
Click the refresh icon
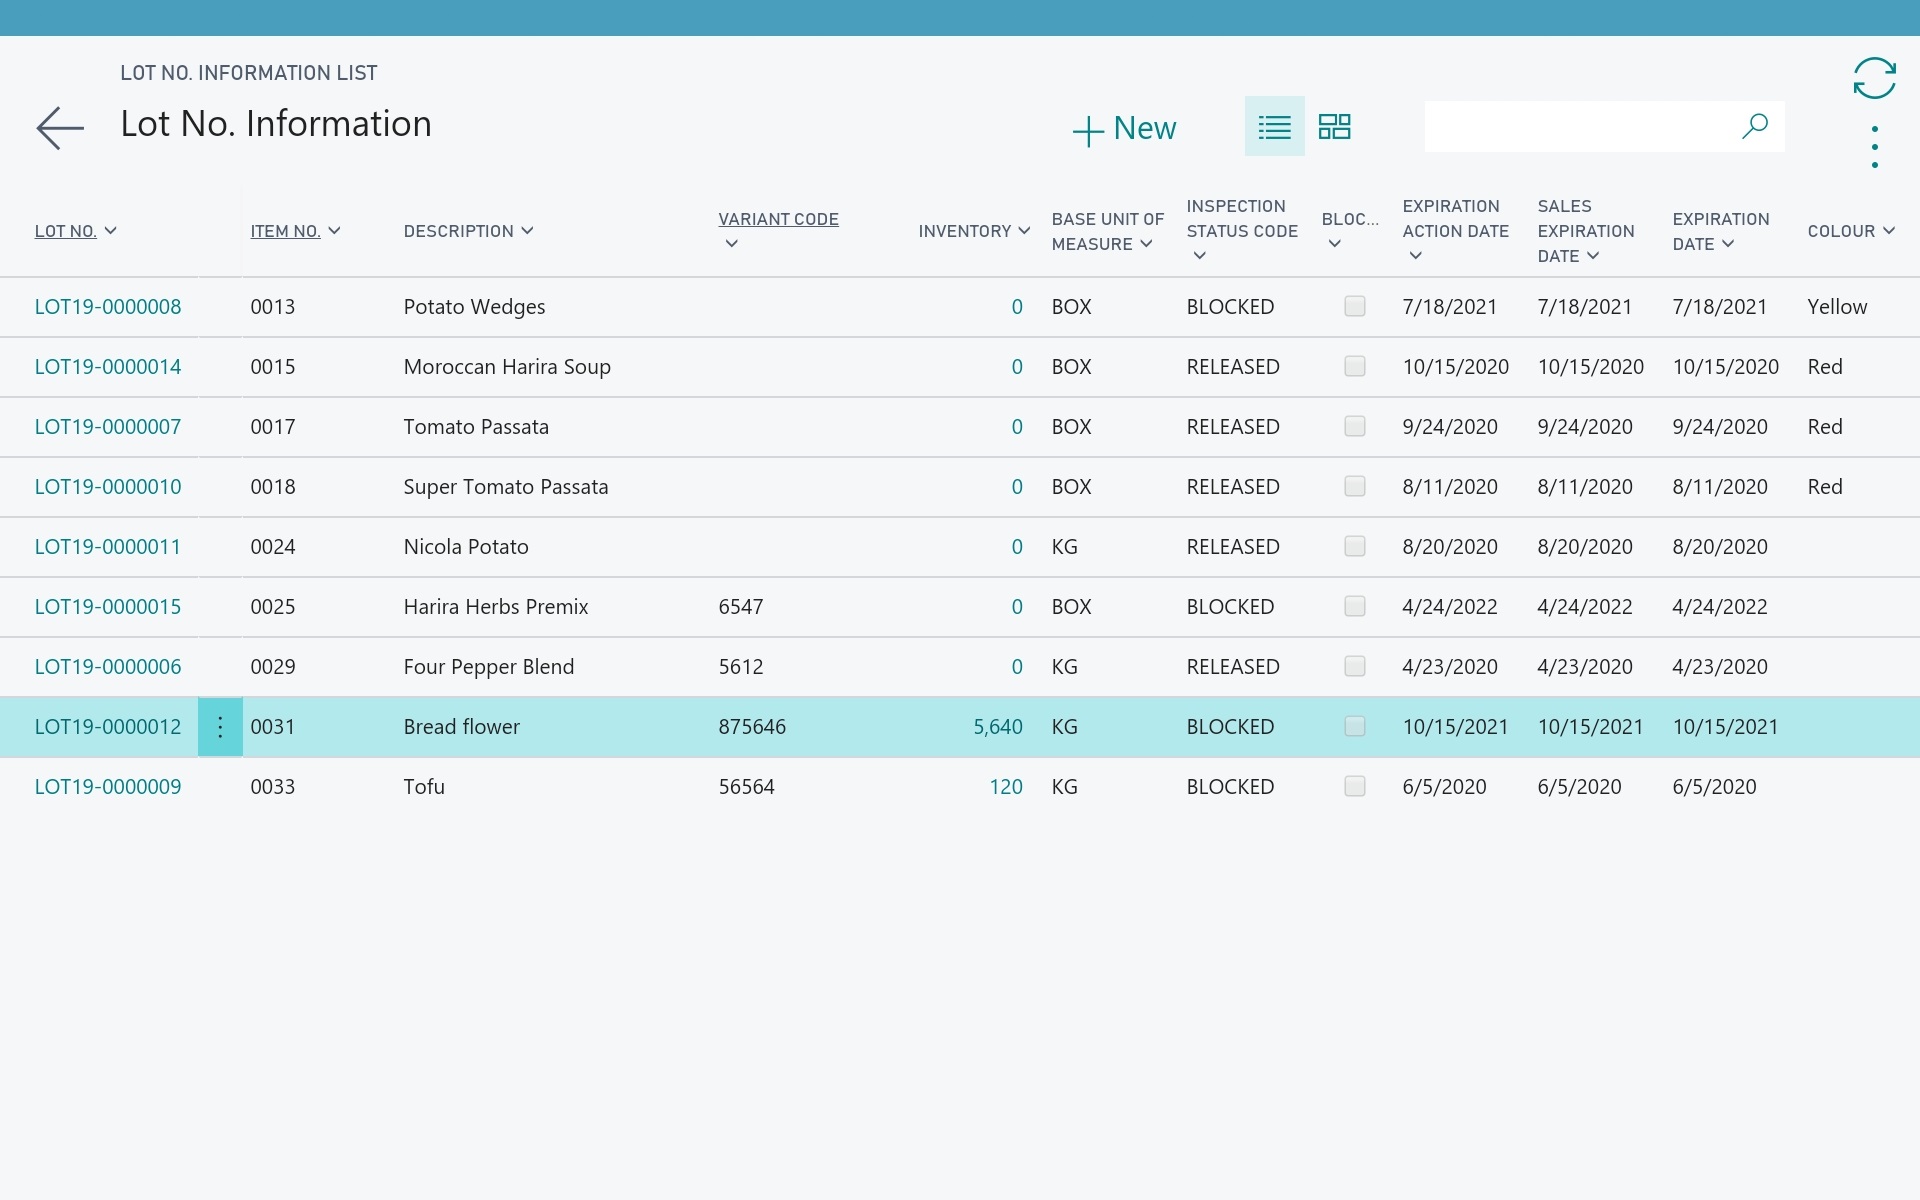1874,78
